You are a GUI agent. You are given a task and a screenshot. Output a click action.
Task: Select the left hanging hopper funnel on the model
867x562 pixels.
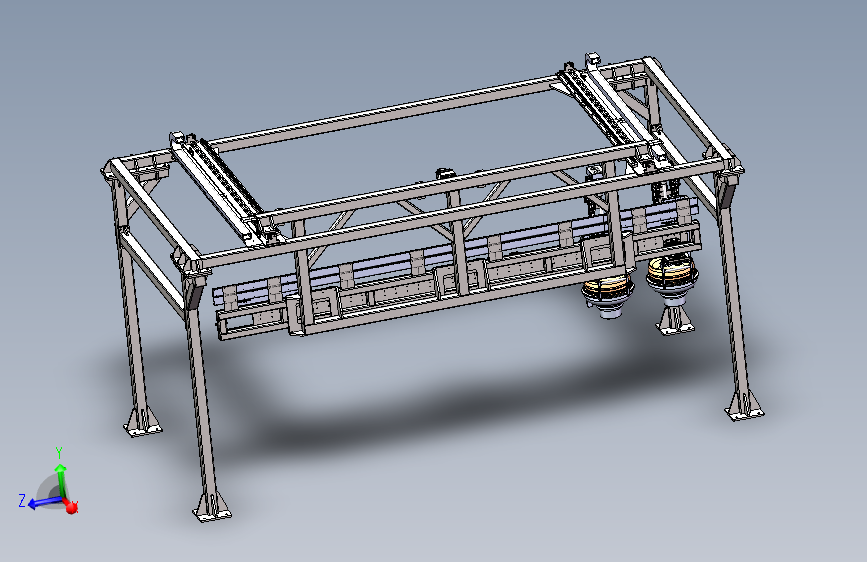(607, 296)
